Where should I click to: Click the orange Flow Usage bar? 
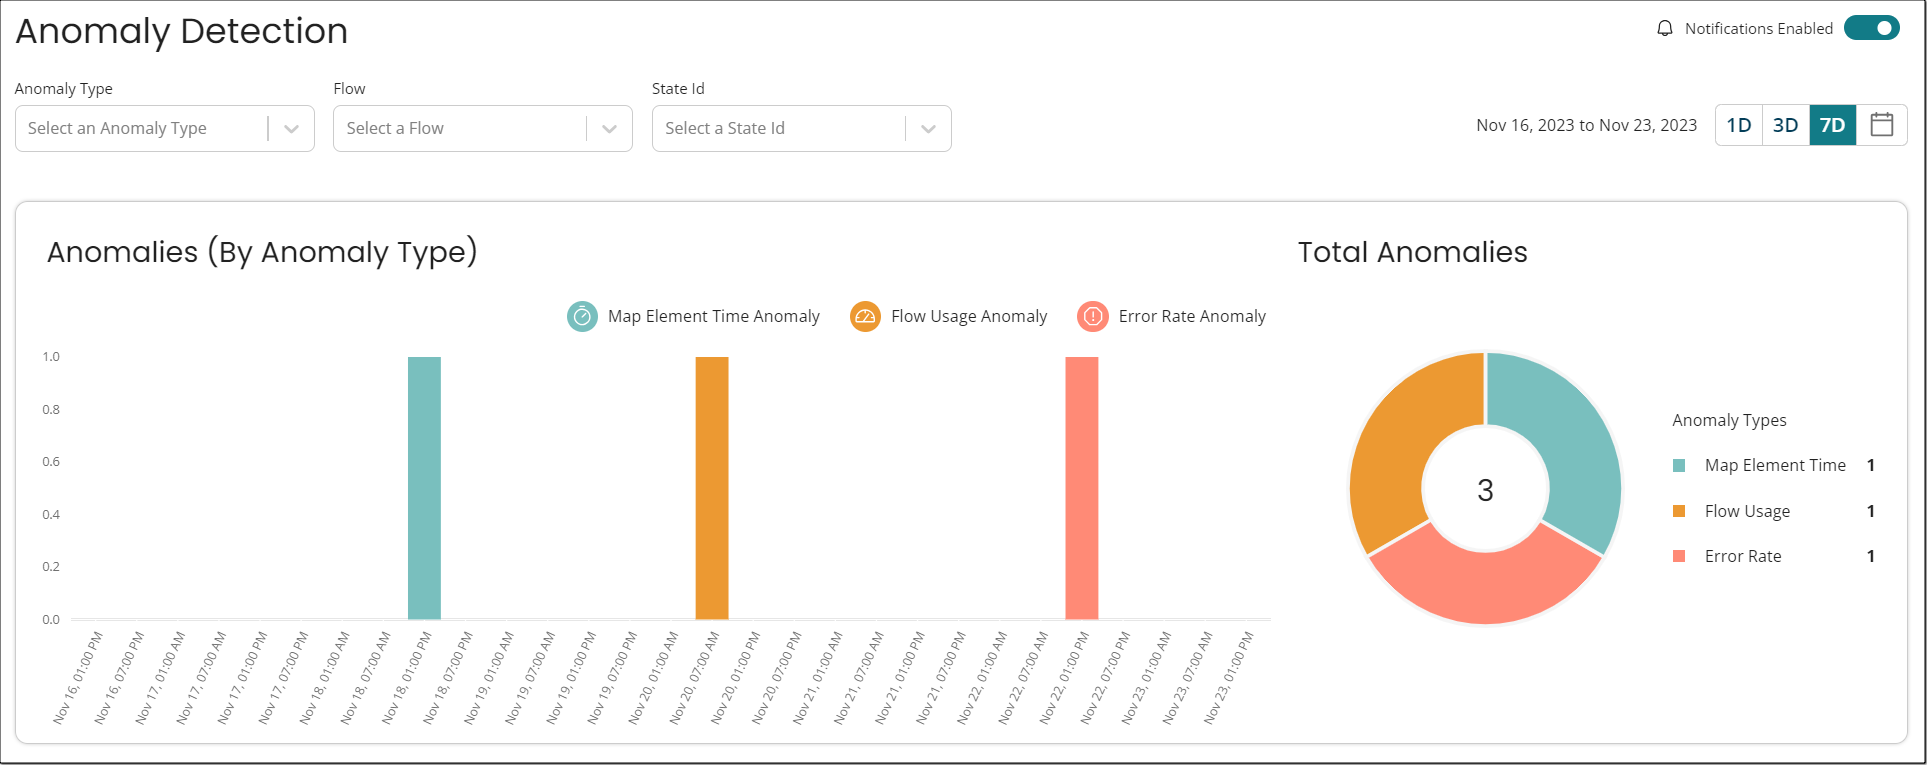[x=712, y=488]
